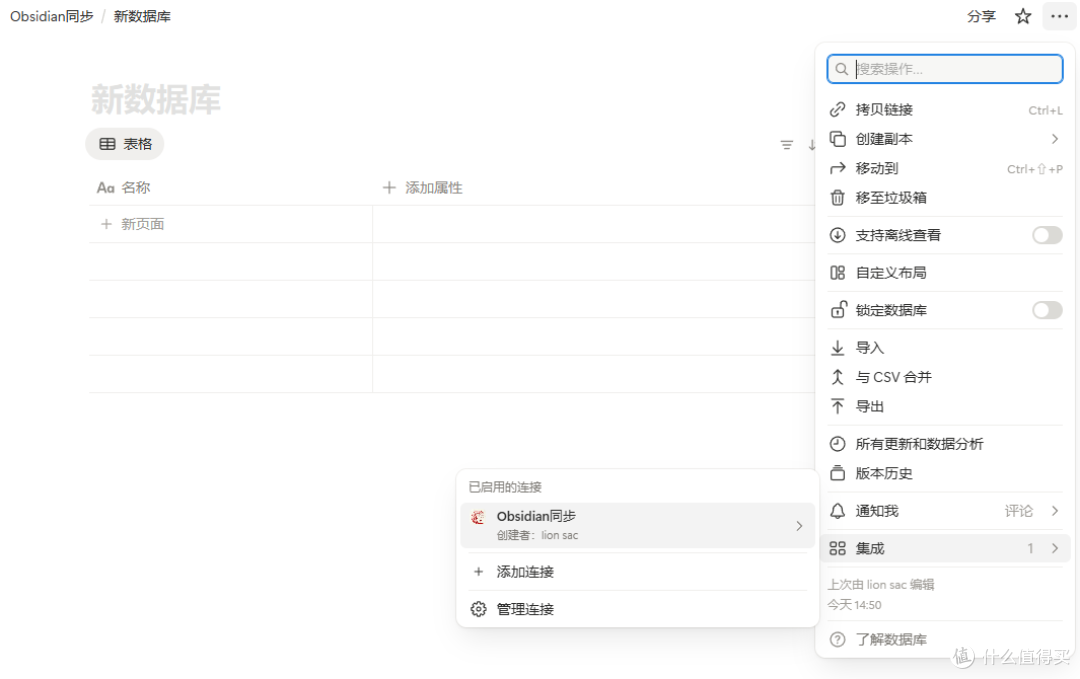Open the three-dot more options menu
This screenshot has width=1080, height=679.
click(x=1059, y=16)
